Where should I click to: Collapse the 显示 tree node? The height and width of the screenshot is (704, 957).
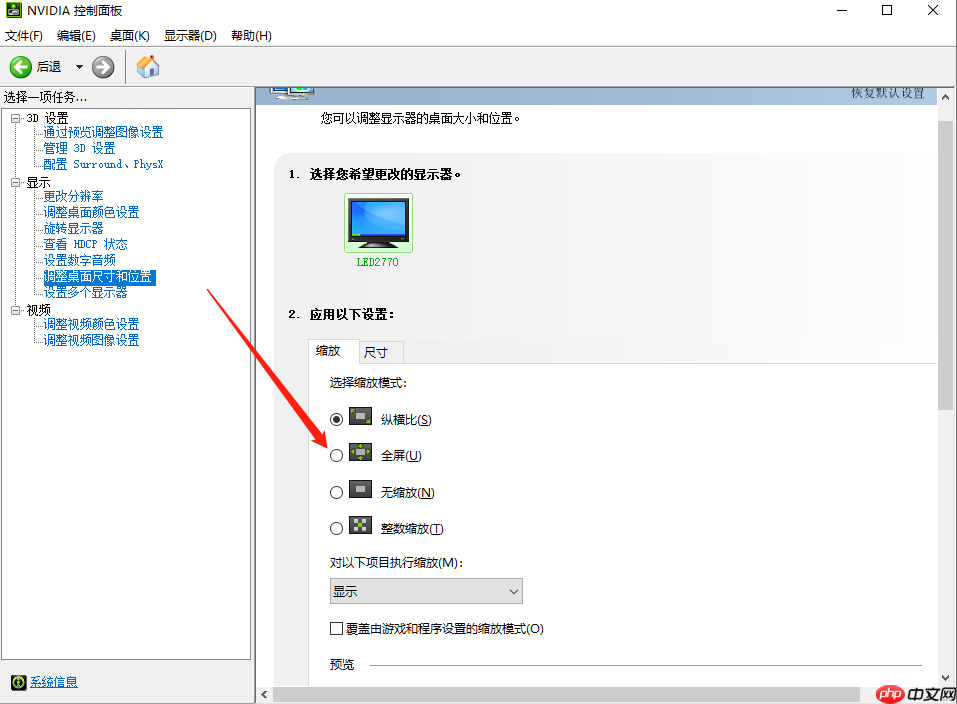coord(15,182)
